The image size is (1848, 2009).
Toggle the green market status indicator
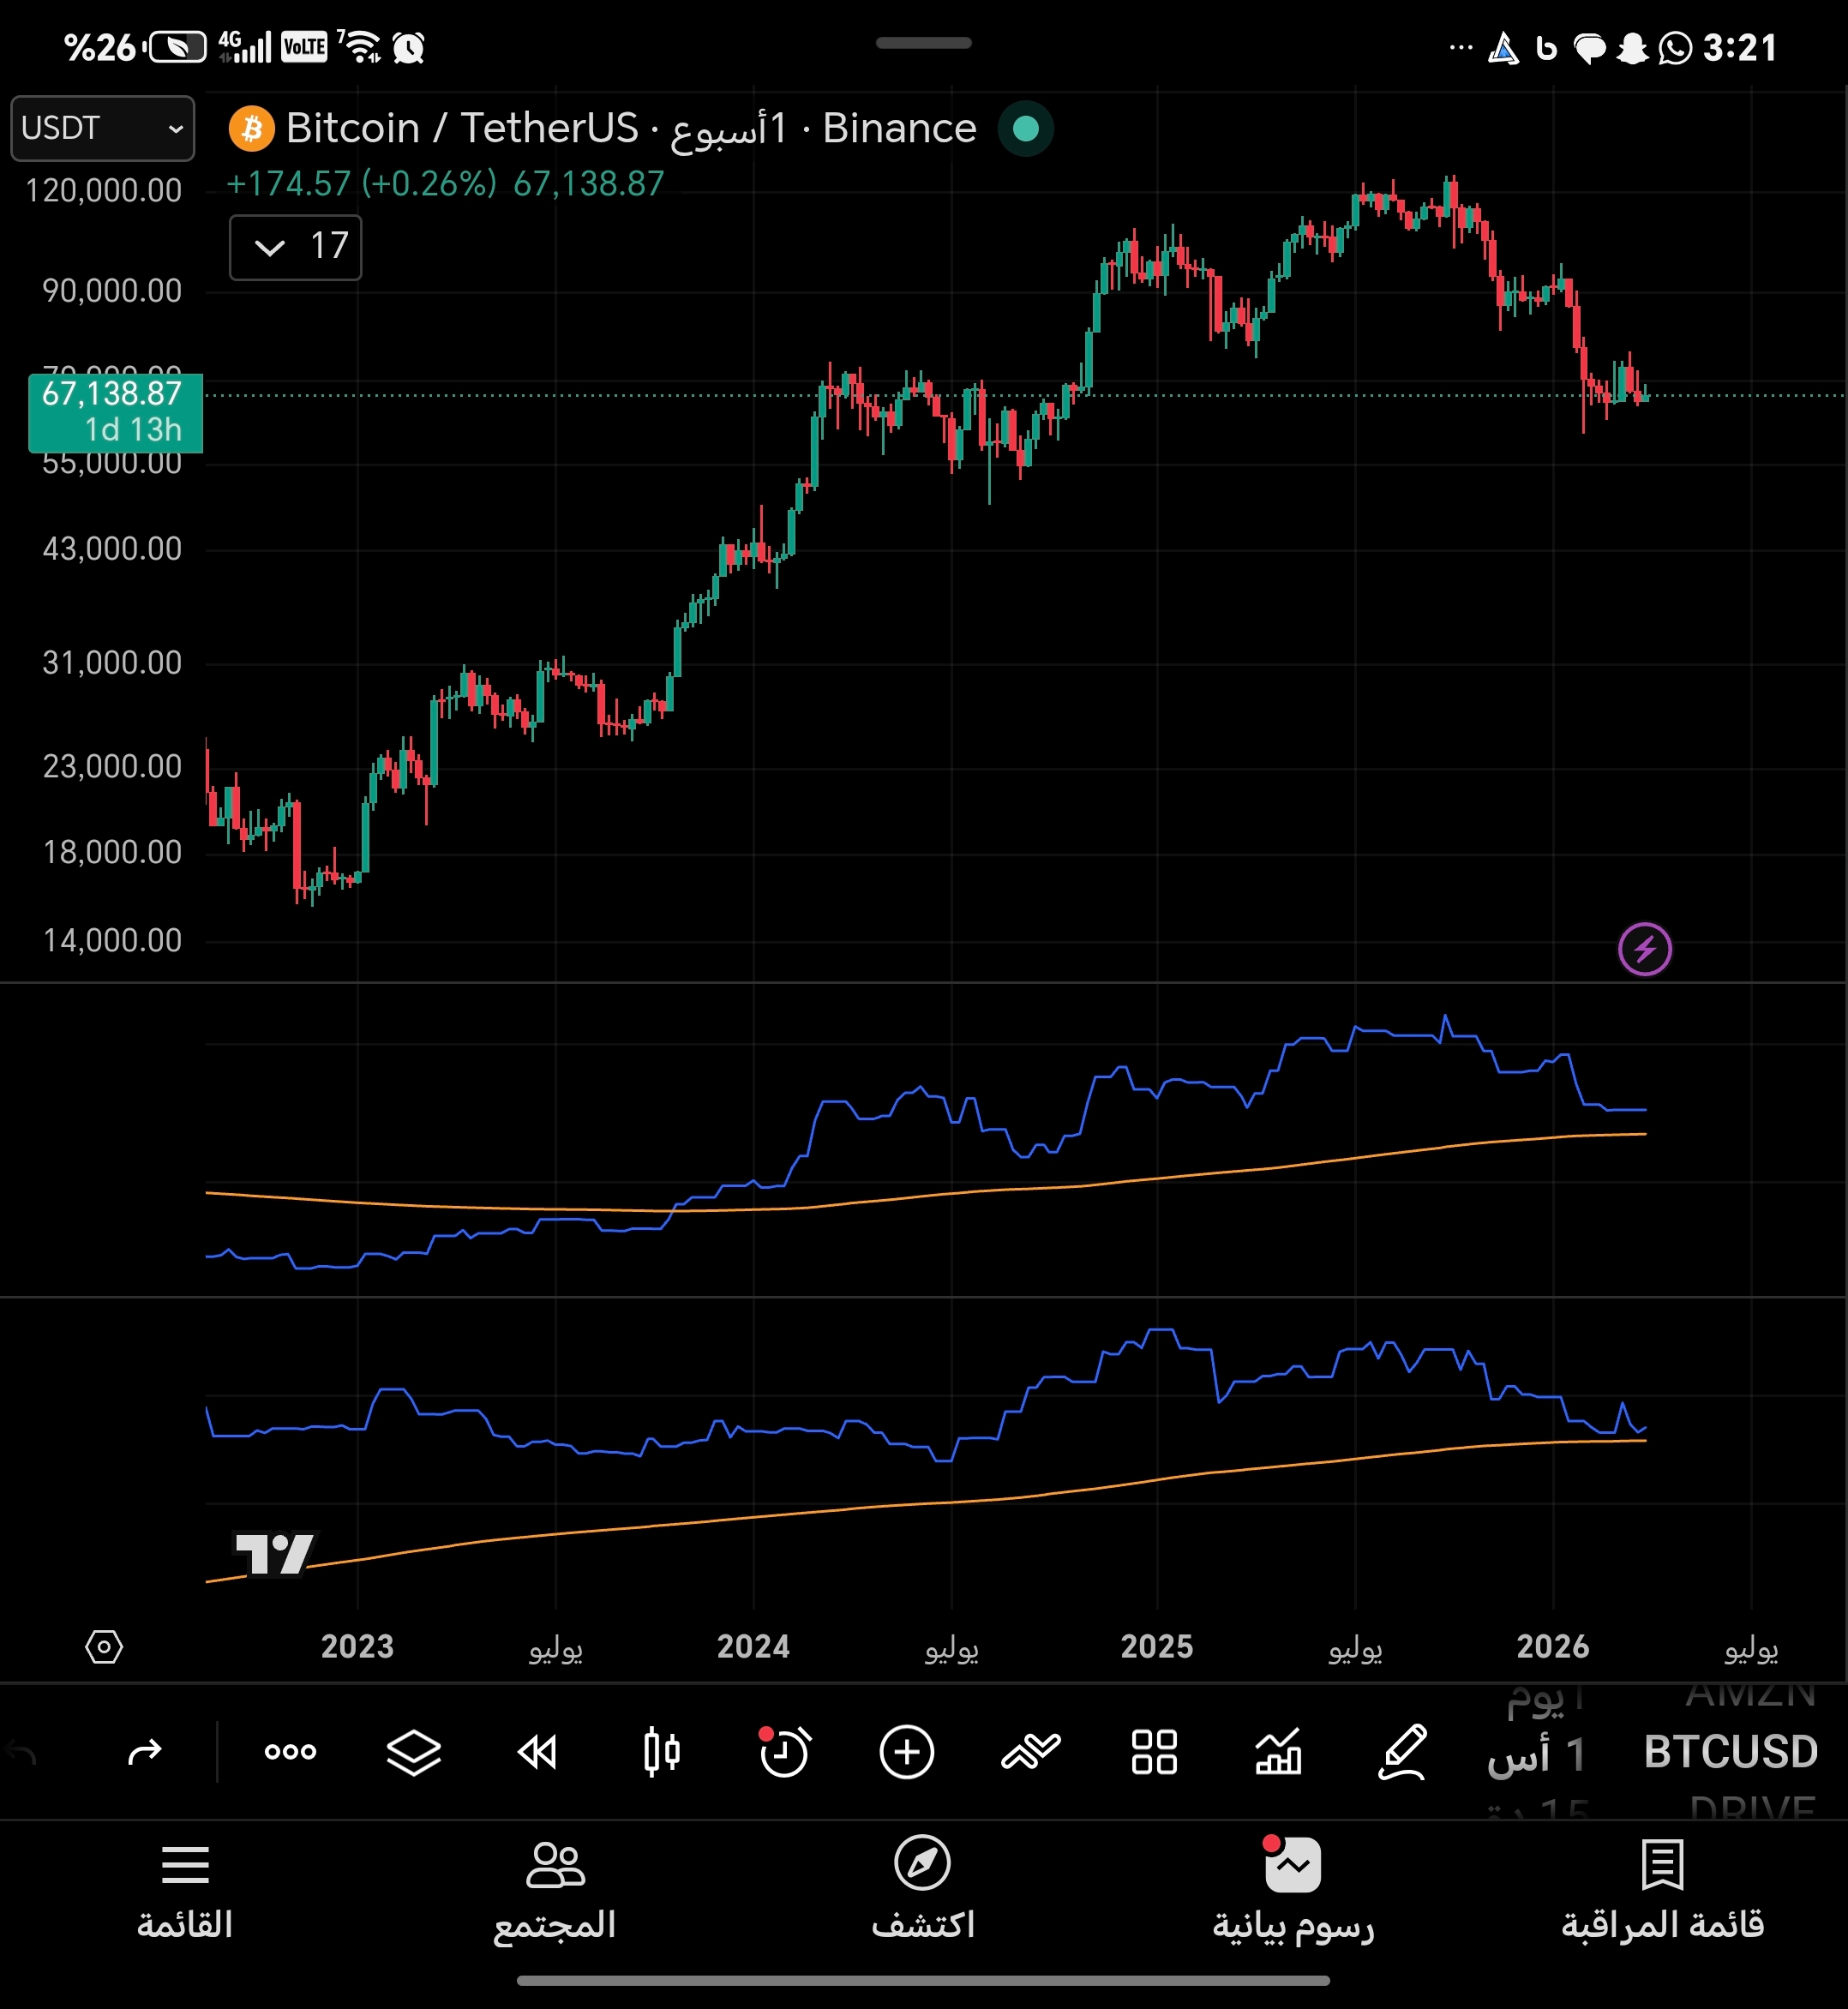coord(1025,129)
